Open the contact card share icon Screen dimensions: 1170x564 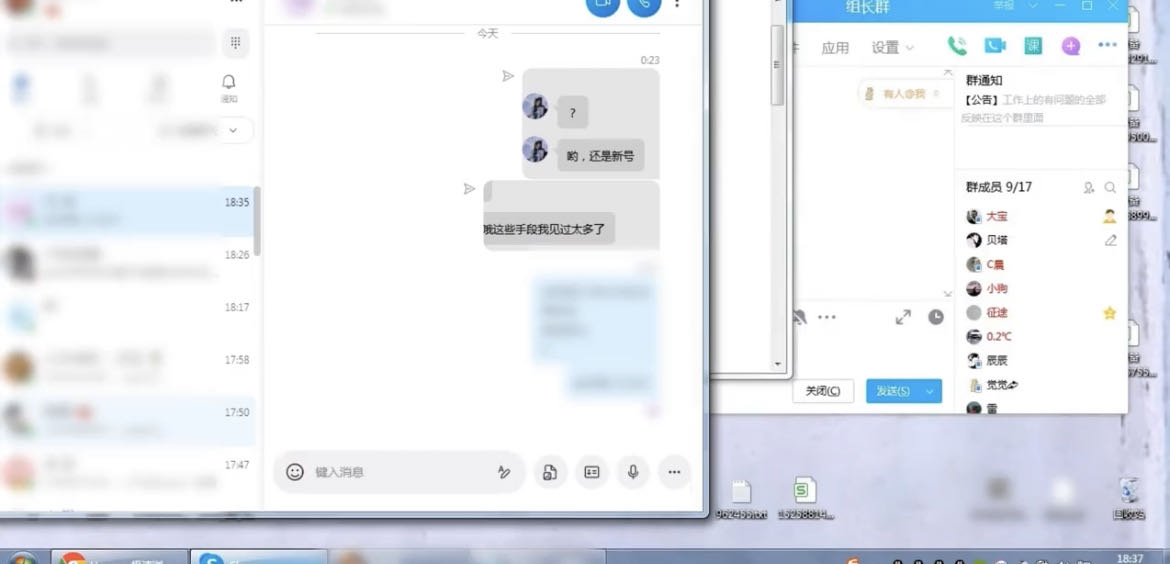(592, 472)
